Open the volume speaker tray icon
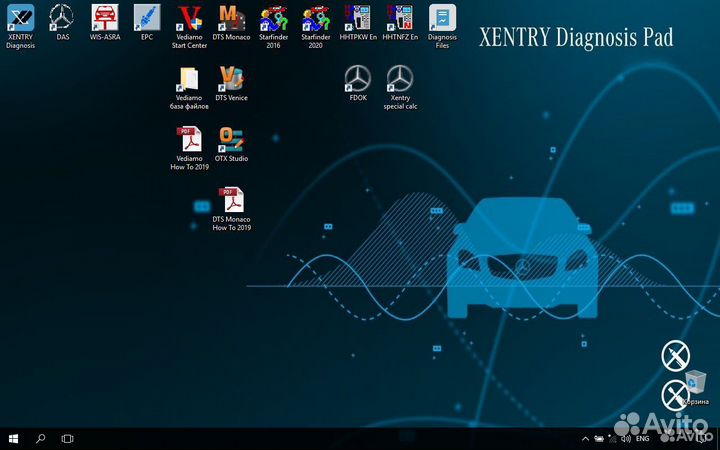This screenshot has height=450, width=720. click(625, 439)
